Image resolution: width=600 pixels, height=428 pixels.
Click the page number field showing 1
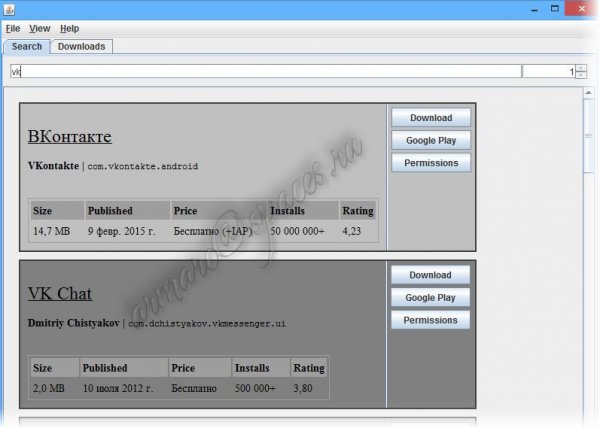(549, 72)
